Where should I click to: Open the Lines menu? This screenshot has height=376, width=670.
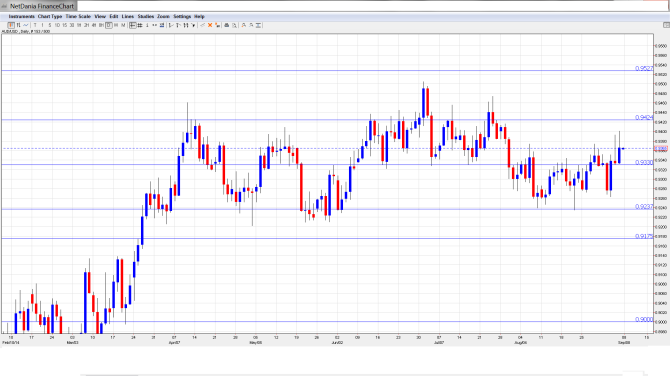pos(128,17)
